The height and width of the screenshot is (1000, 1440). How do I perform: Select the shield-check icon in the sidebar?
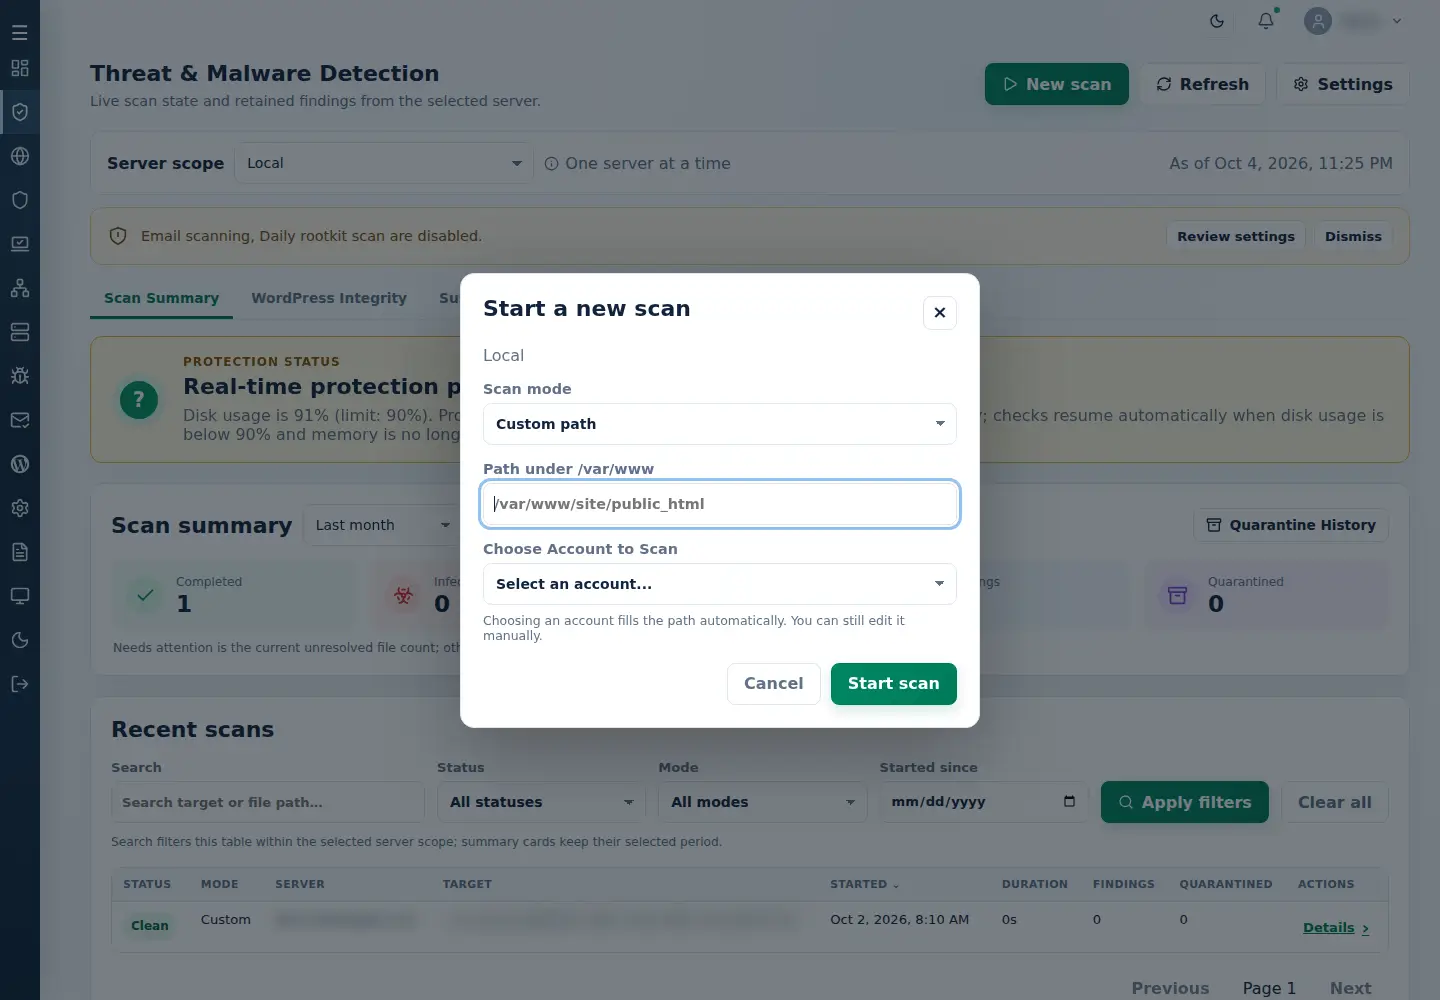point(20,112)
